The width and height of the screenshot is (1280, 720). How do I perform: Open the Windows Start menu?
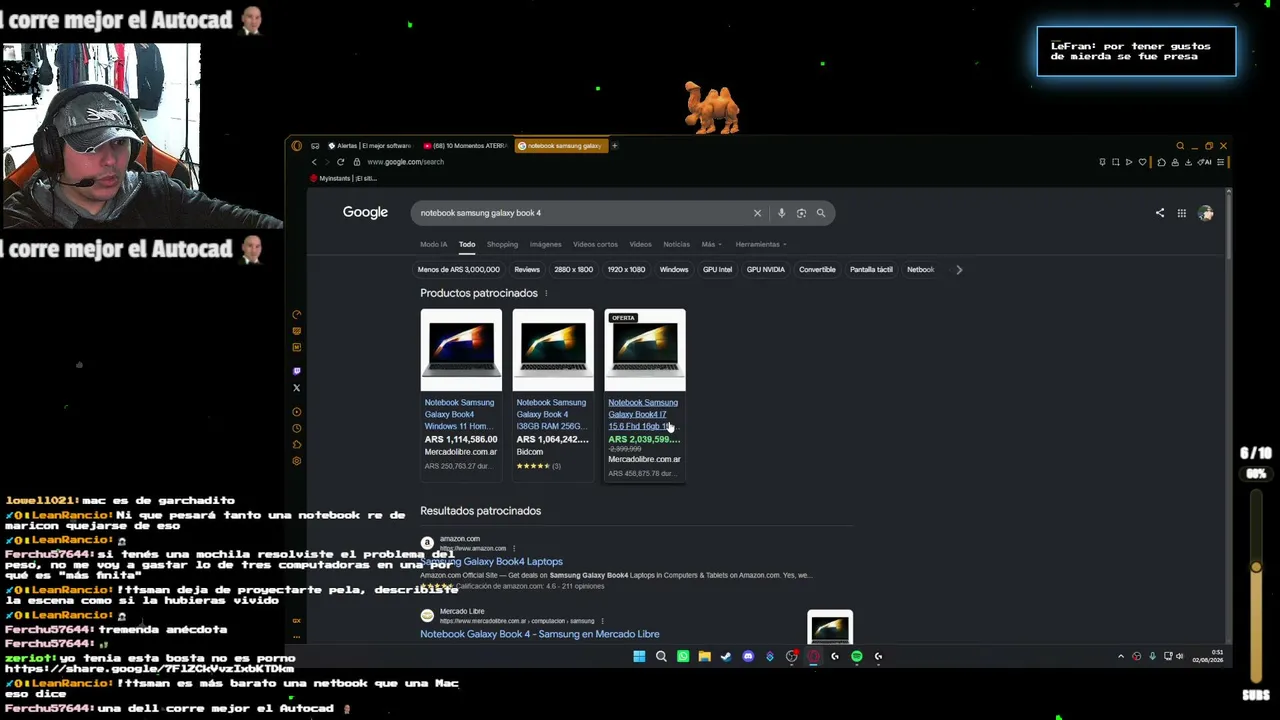point(639,657)
